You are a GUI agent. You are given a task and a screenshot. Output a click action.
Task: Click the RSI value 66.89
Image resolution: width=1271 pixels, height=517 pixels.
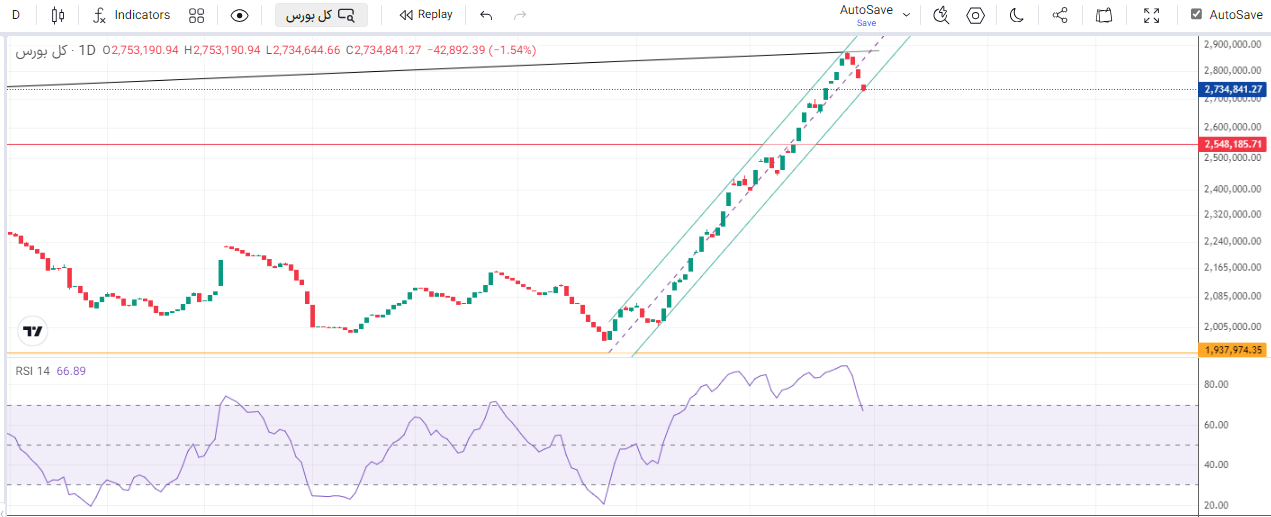coord(71,371)
